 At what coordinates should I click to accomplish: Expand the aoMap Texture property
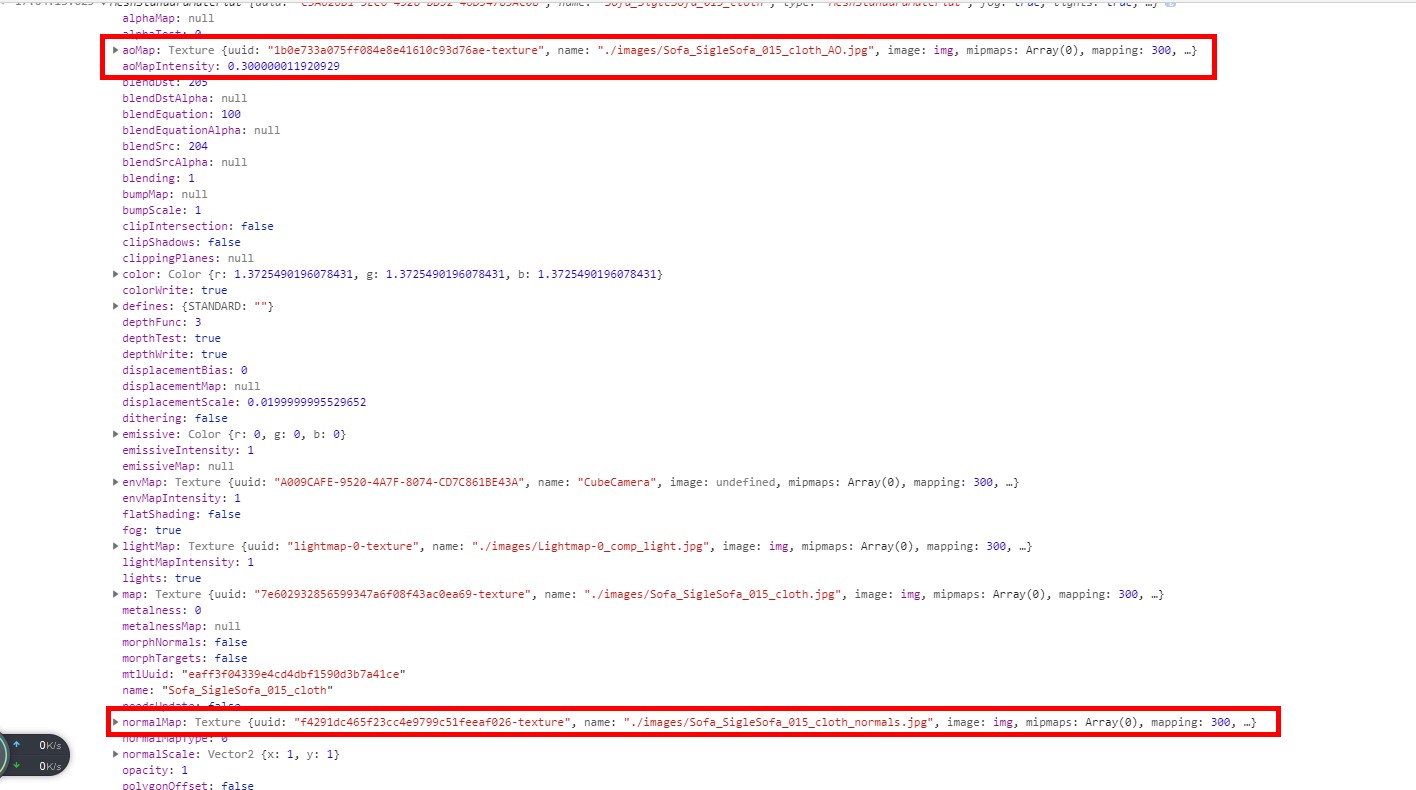pyautogui.click(x=115, y=49)
